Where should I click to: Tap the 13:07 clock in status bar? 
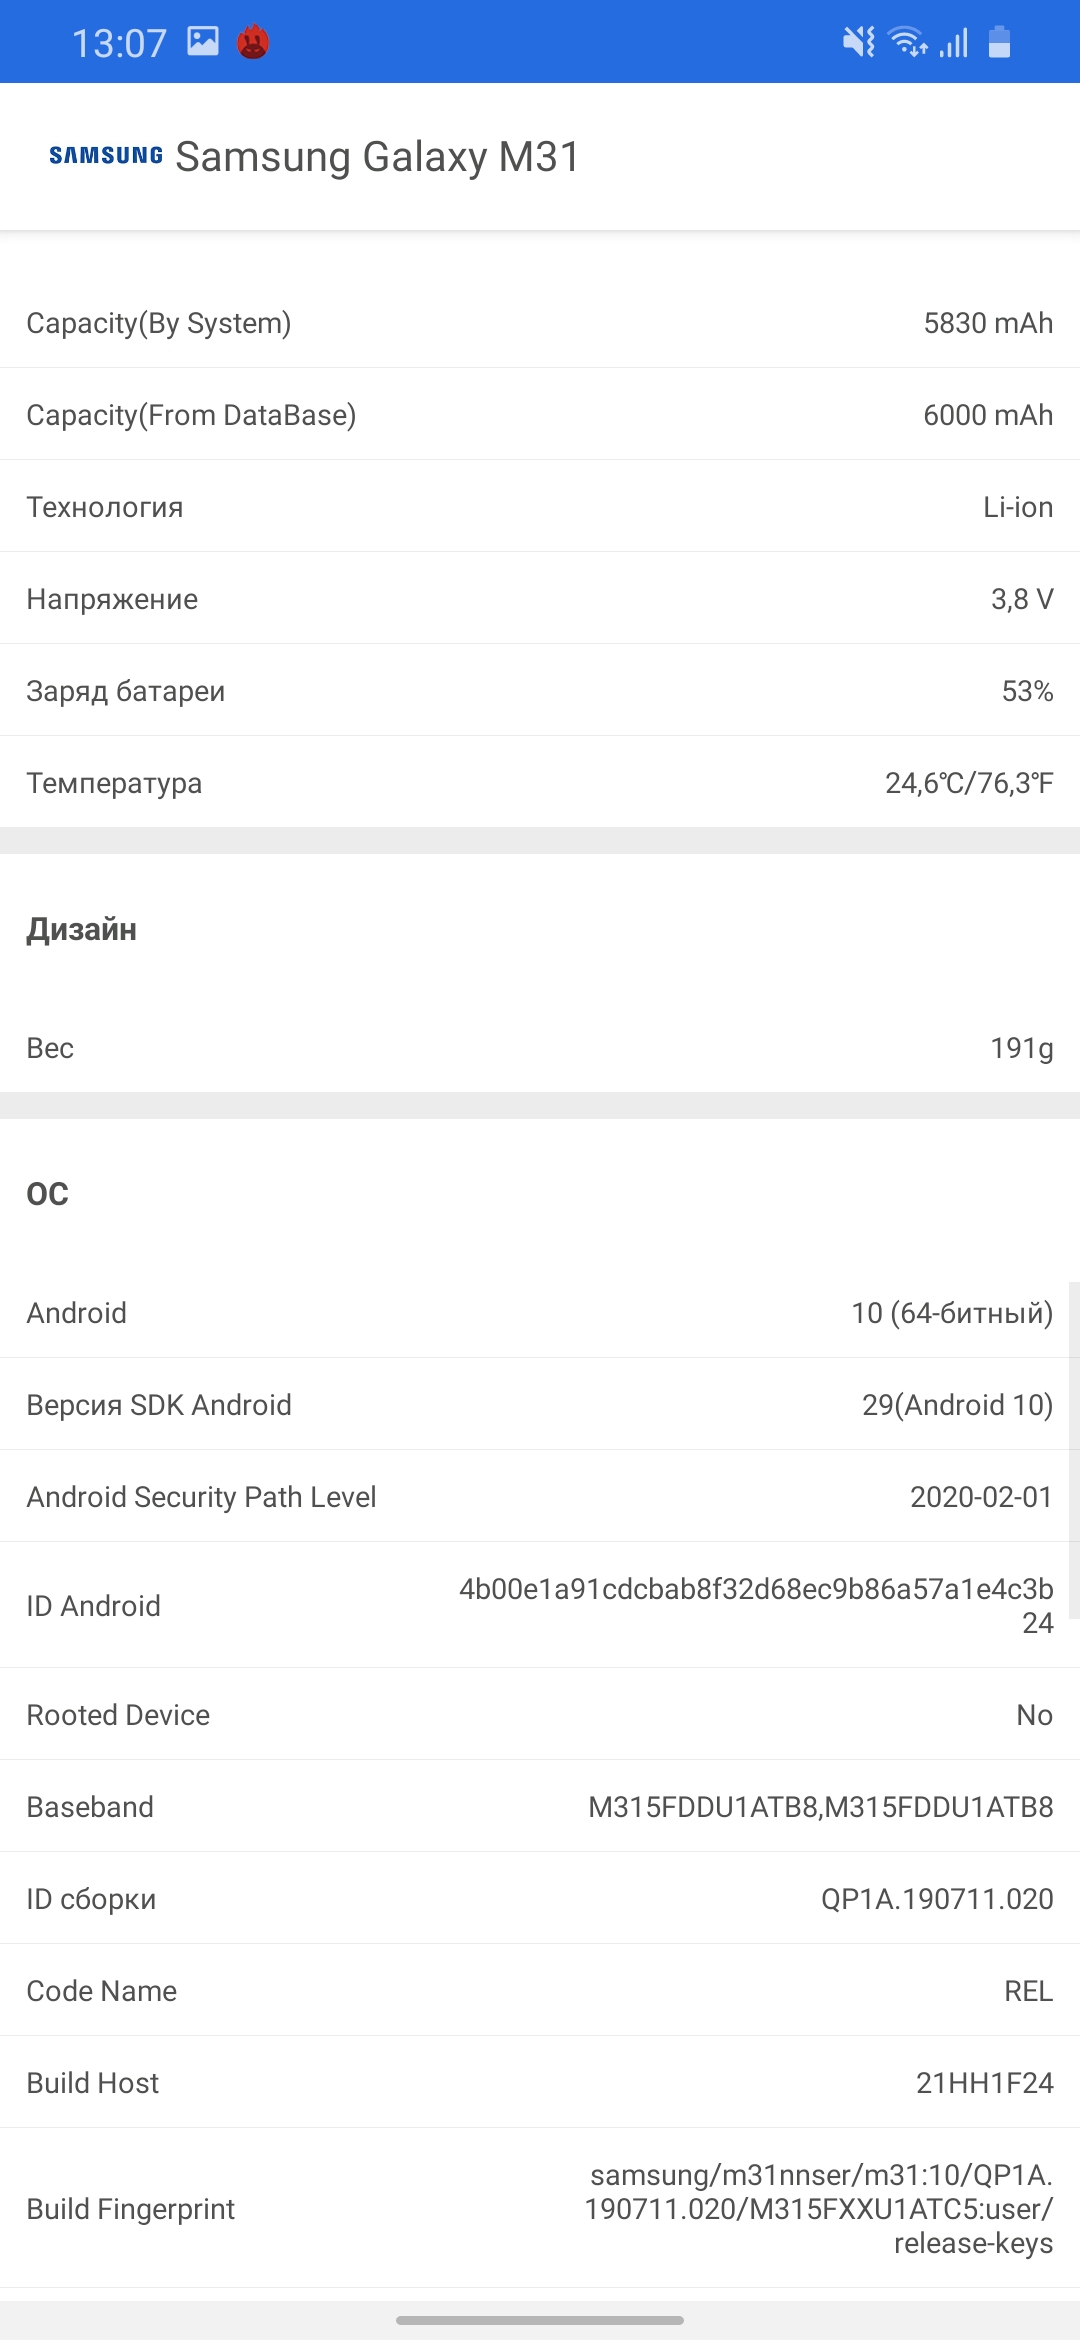[x=119, y=43]
